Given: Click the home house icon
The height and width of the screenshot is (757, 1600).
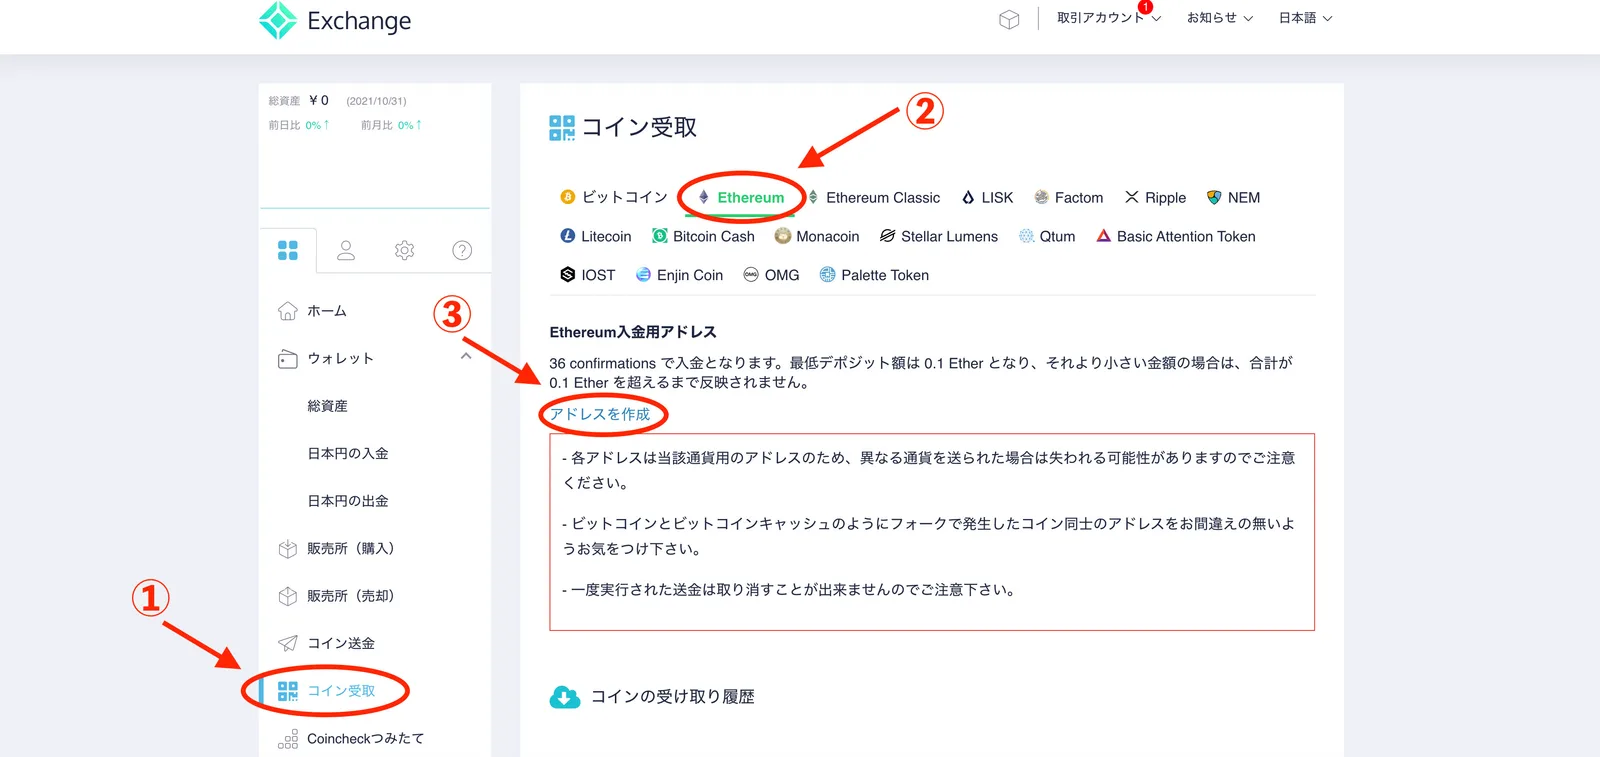Looking at the screenshot, I should (x=288, y=311).
